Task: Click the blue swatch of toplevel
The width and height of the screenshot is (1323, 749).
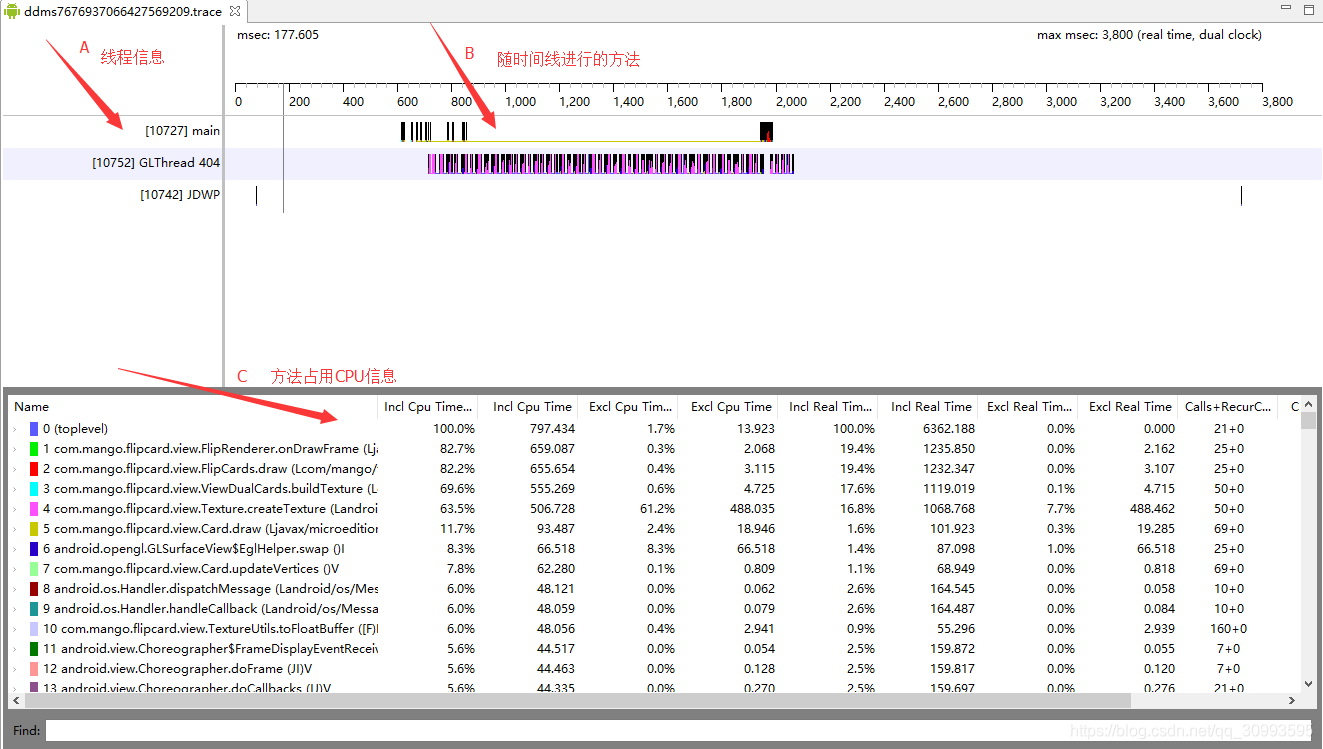Action: [34, 429]
